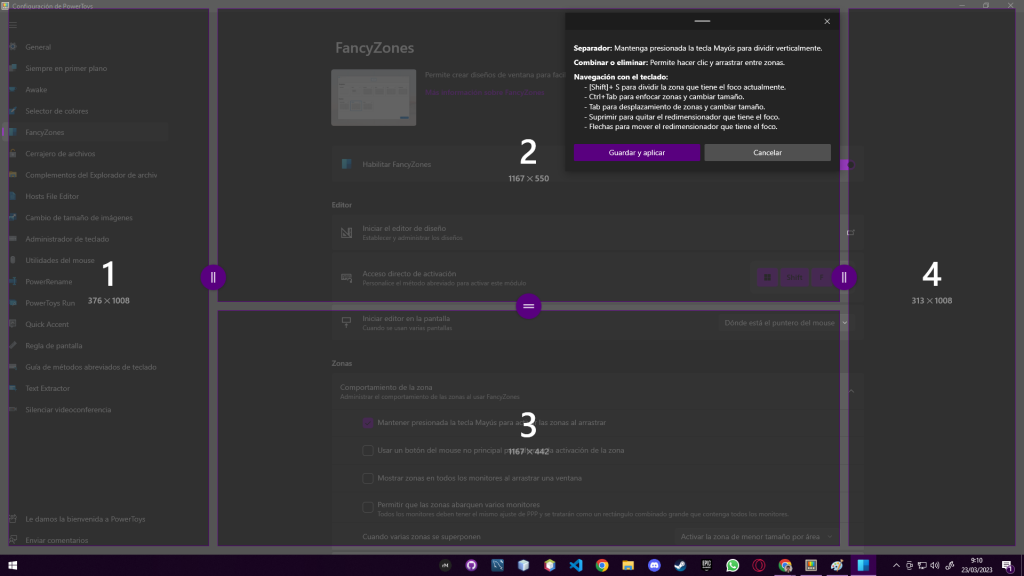Screen dimensions: 1024x576
Task: Launch Steam from the taskbar
Action: click(x=680, y=565)
